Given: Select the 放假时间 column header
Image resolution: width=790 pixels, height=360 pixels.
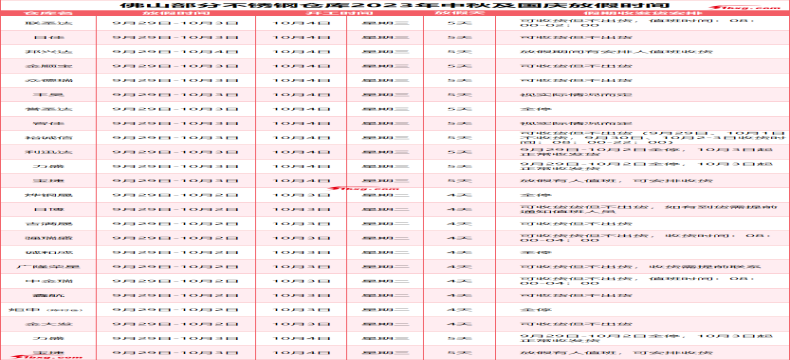Looking at the screenshot, I should (175, 13).
